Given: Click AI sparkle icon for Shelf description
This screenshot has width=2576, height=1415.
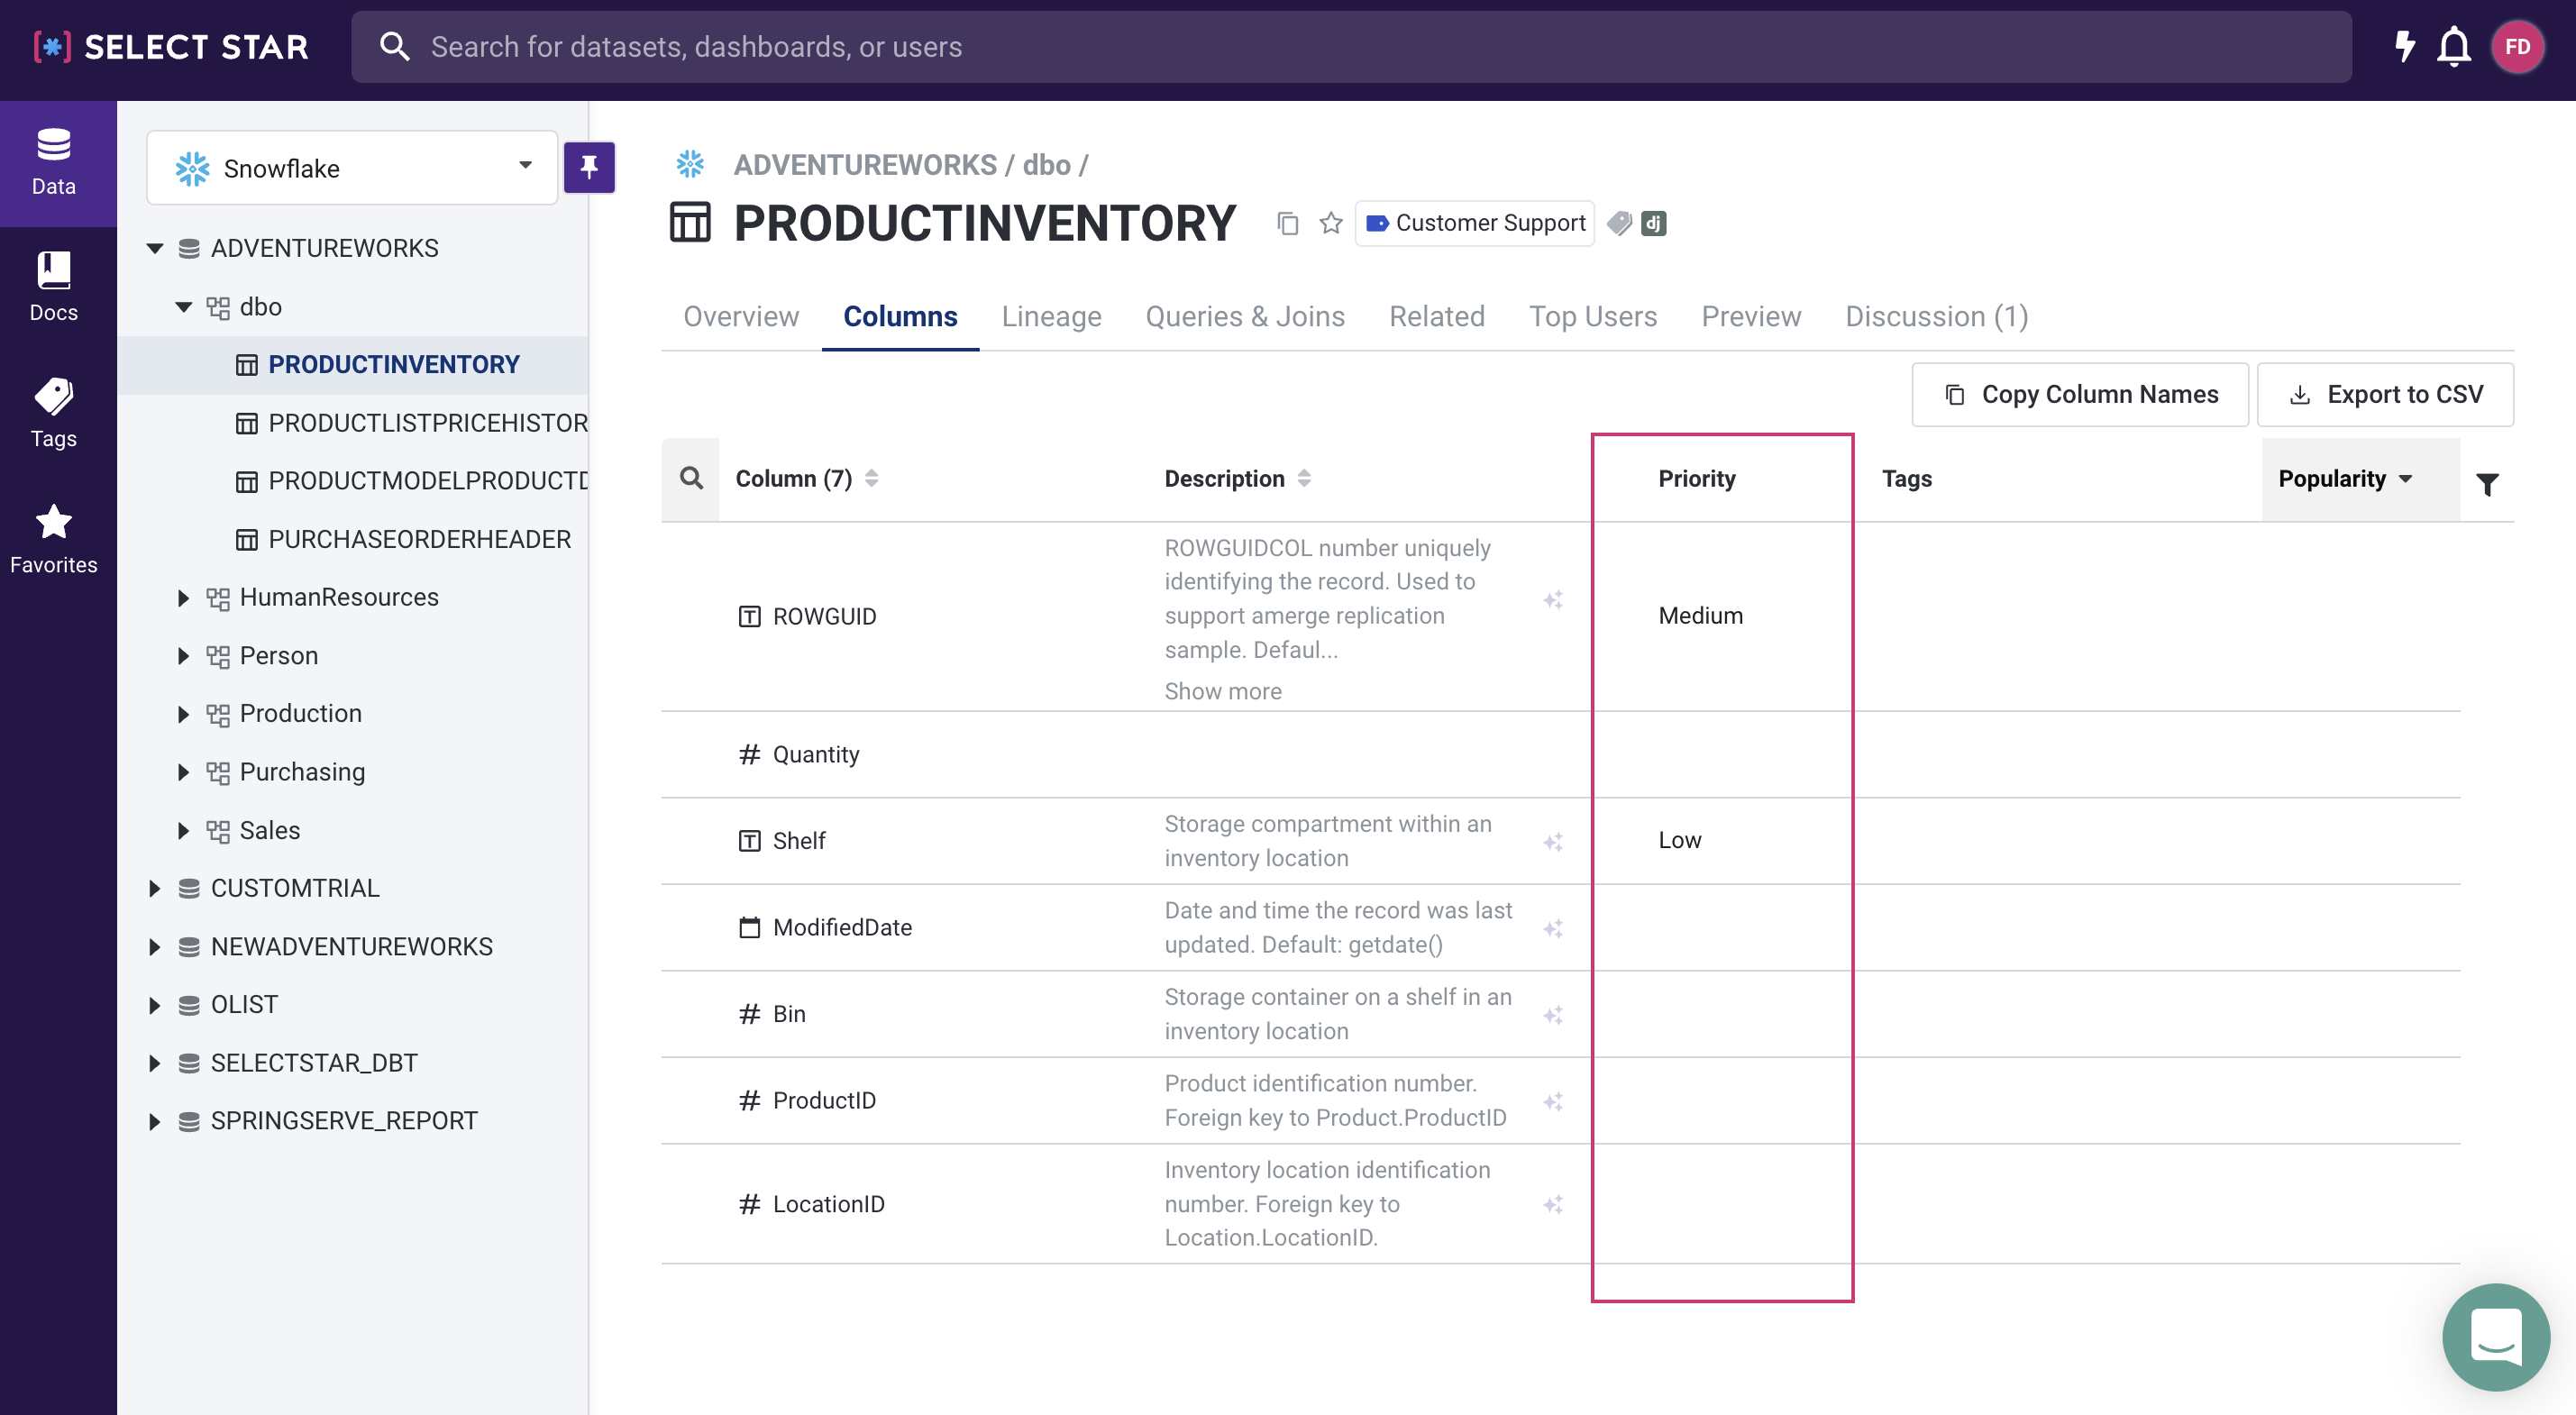Looking at the screenshot, I should pyautogui.click(x=1553, y=842).
